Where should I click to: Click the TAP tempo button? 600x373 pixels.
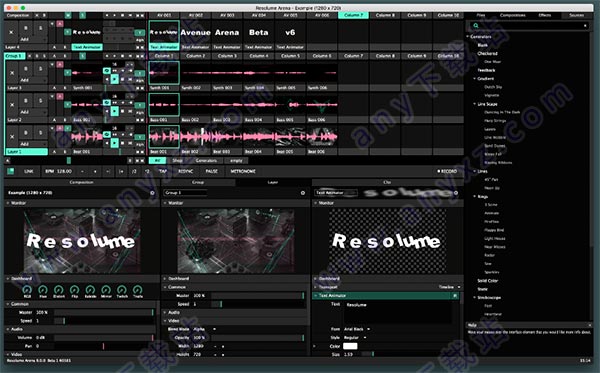pos(163,171)
